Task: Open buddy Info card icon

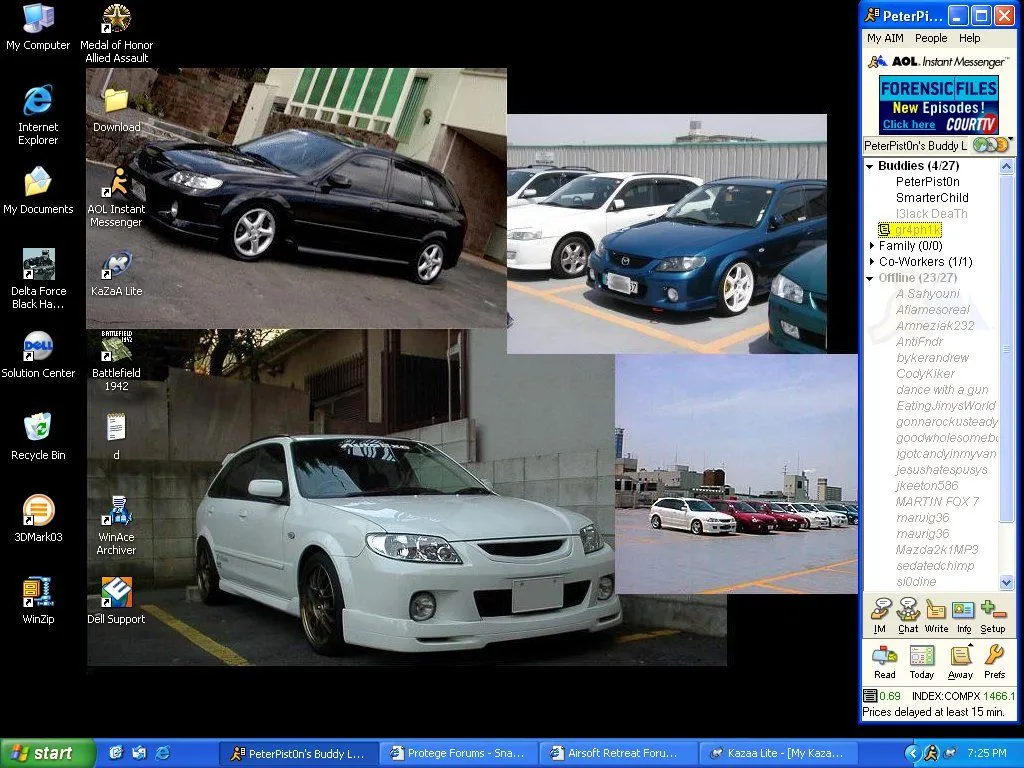Action: (x=963, y=615)
